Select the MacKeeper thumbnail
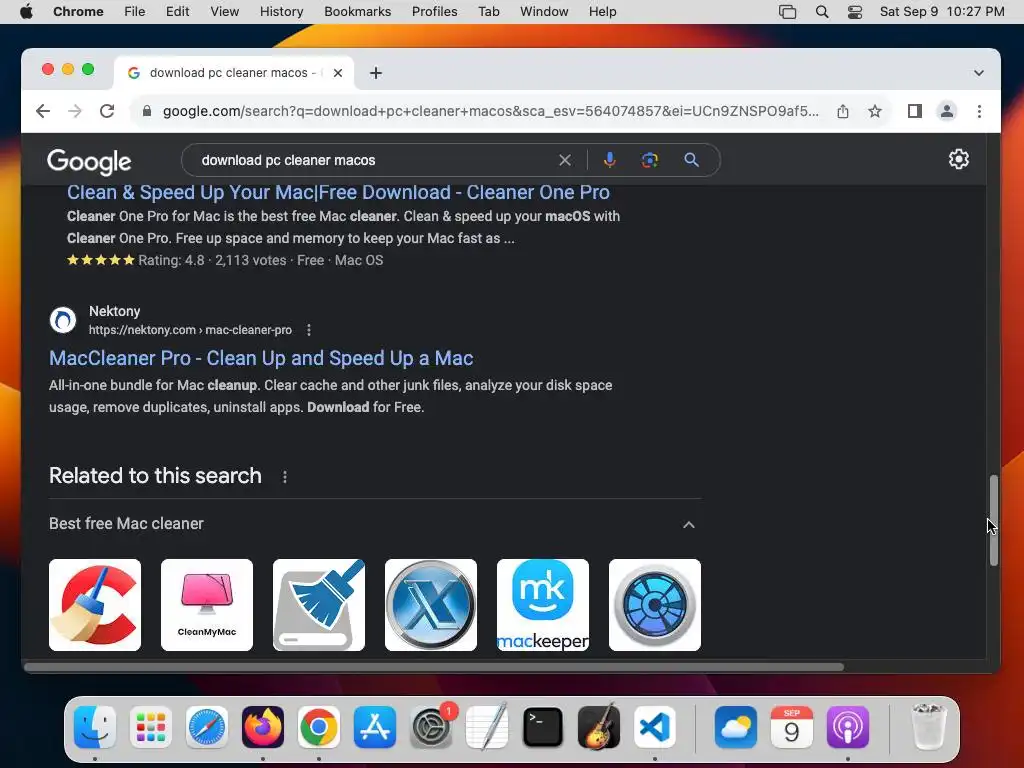The width and height of the screenshot is (1024, 768). coord(543,605)
